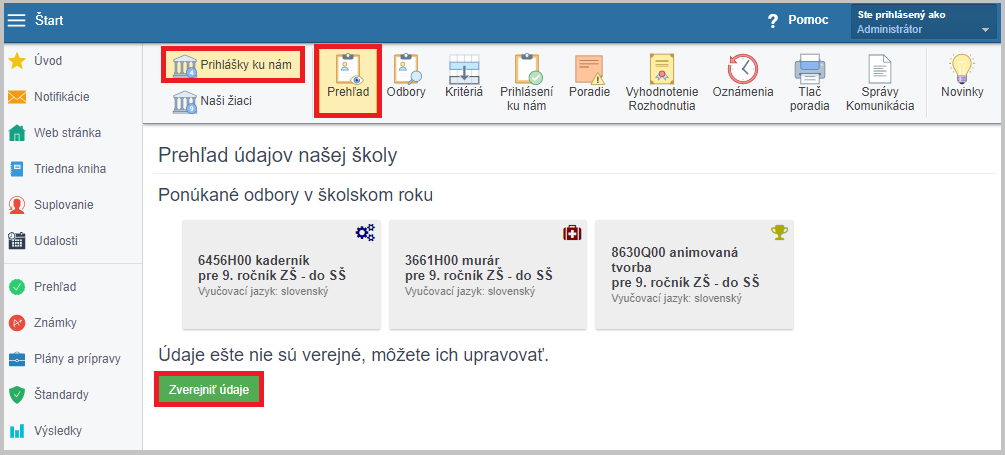Open the hamburger menu next to Štart
This screenshot has width=1005, height=455.
16,21
